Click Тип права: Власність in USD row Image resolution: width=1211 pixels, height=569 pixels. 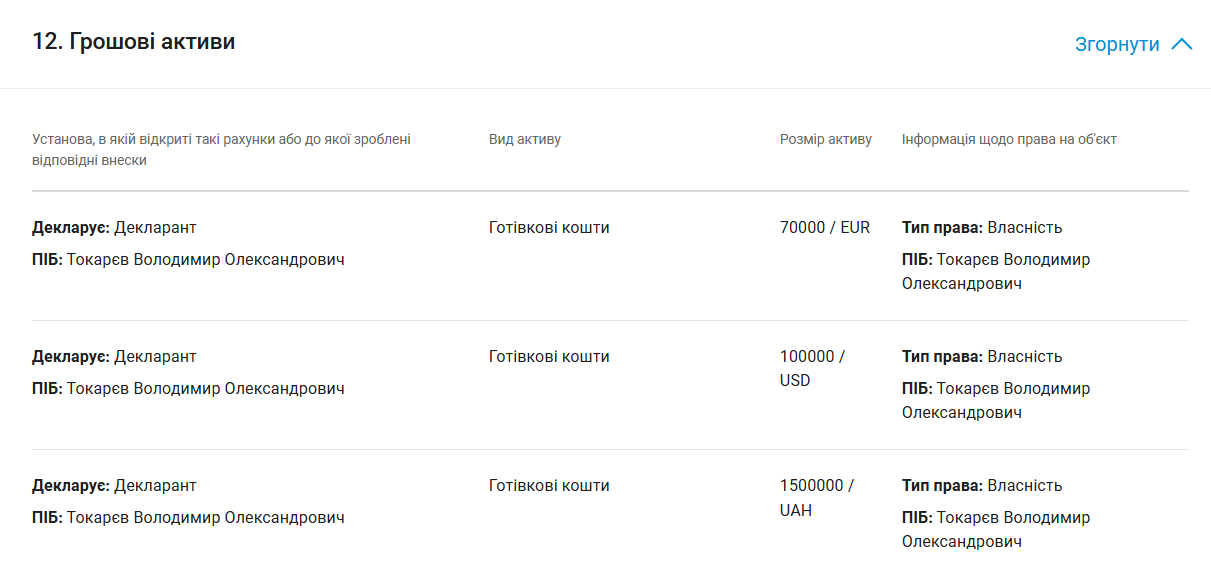click(982, 356)
